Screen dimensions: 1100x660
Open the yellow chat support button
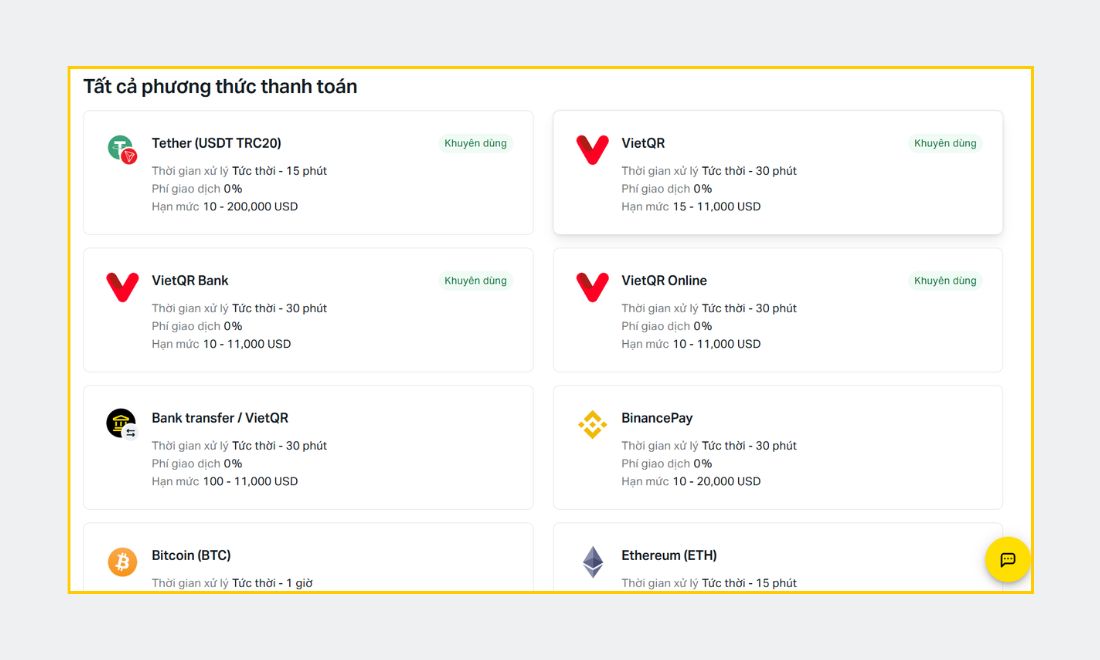1007,560
